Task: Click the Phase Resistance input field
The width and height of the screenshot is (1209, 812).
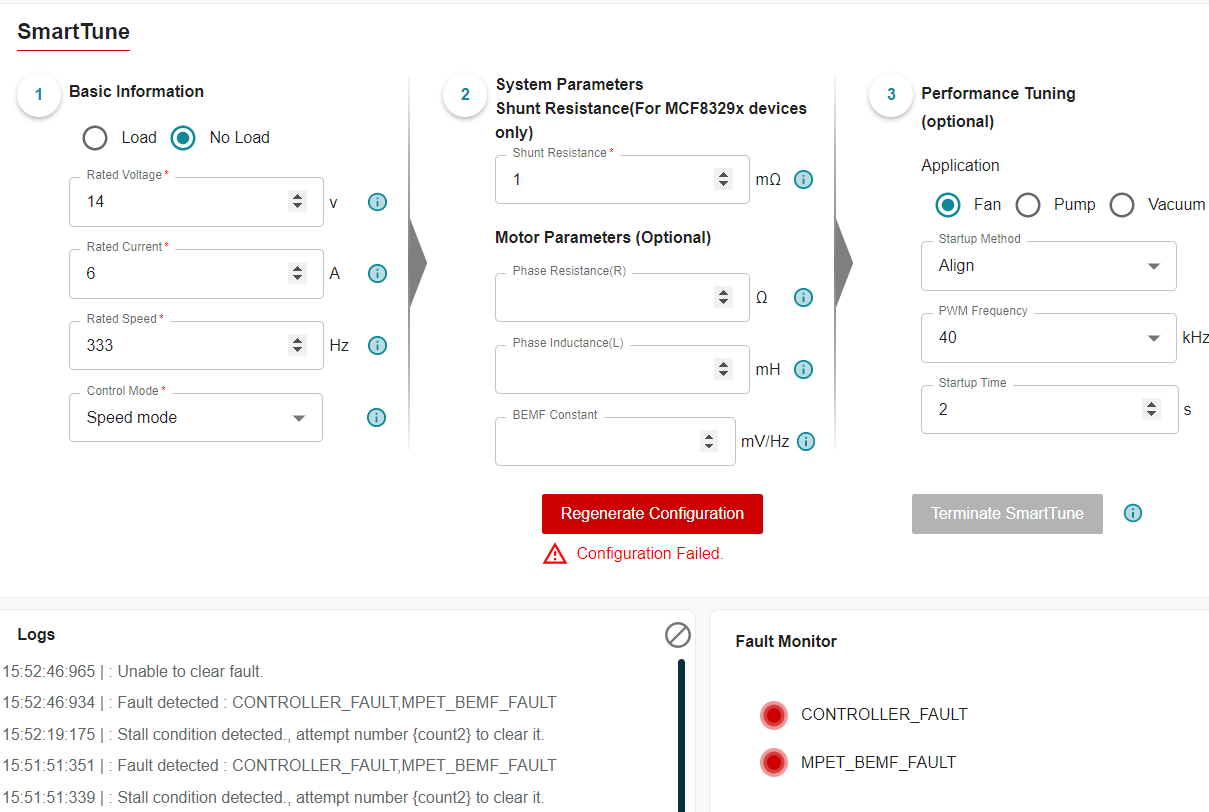Action: tap(622, 298)
